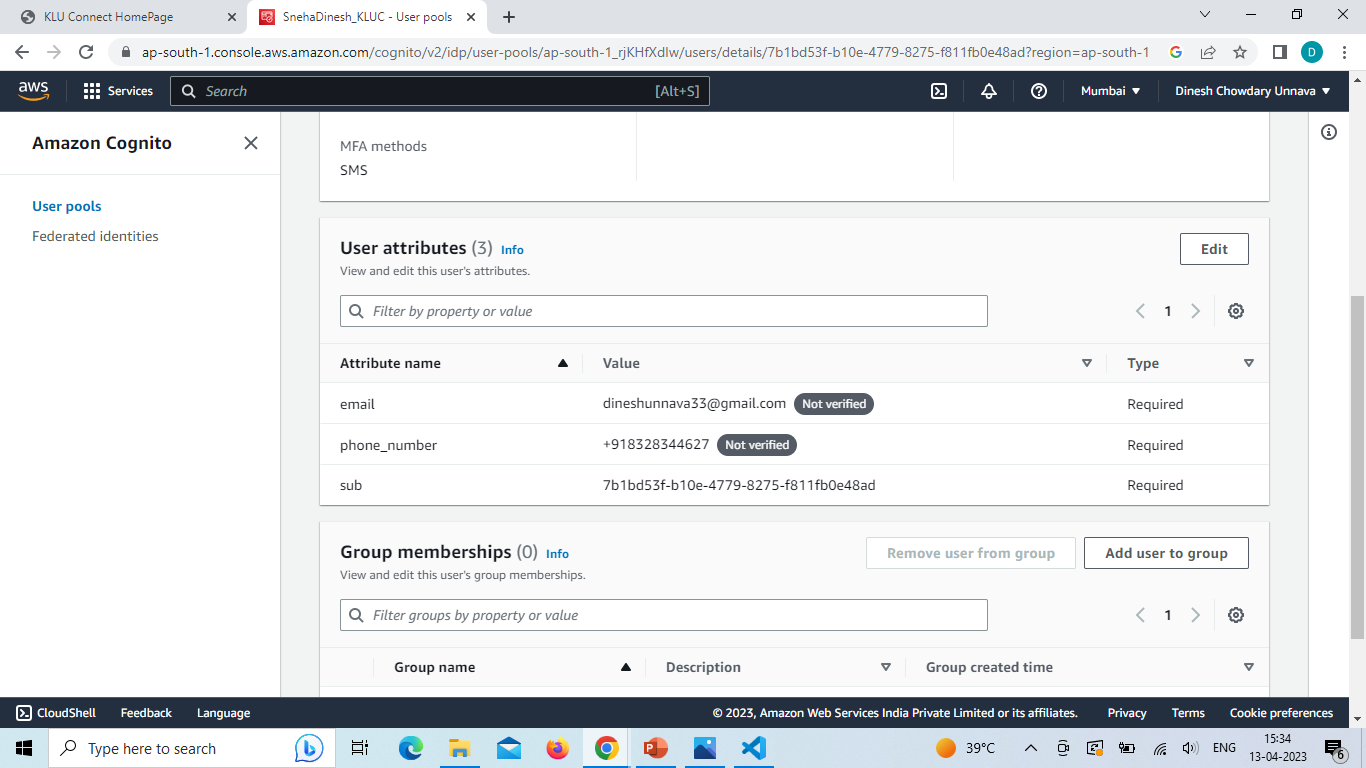Open the AWS help question mark icon
Screen dimensions: 1366x768
[x=1038, y=90]
